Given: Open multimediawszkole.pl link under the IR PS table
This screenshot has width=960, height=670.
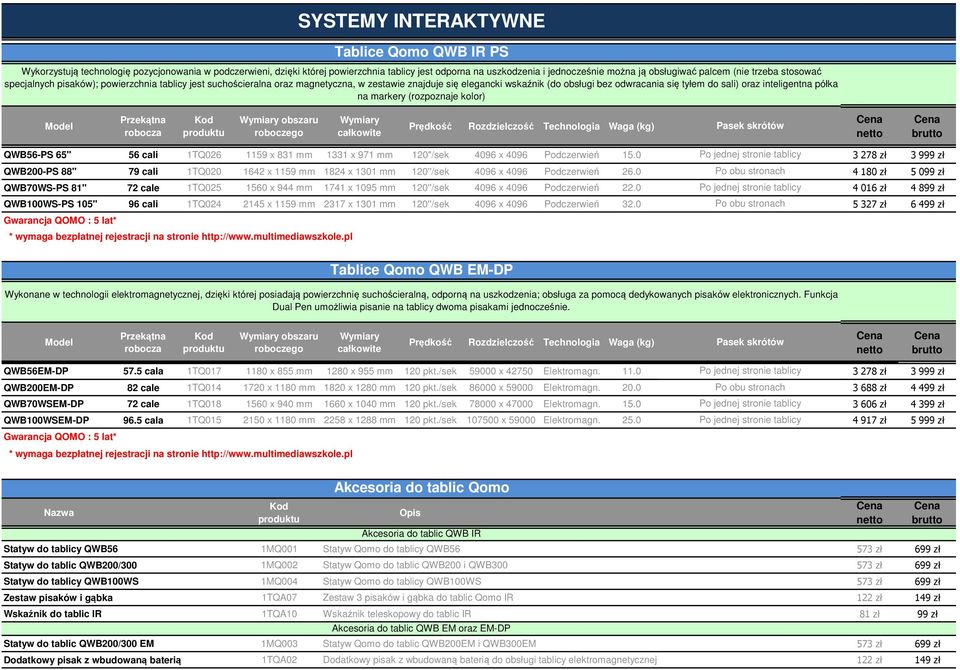Looking at the screenshot, I should pyautogui.click(x=277, y=236).
